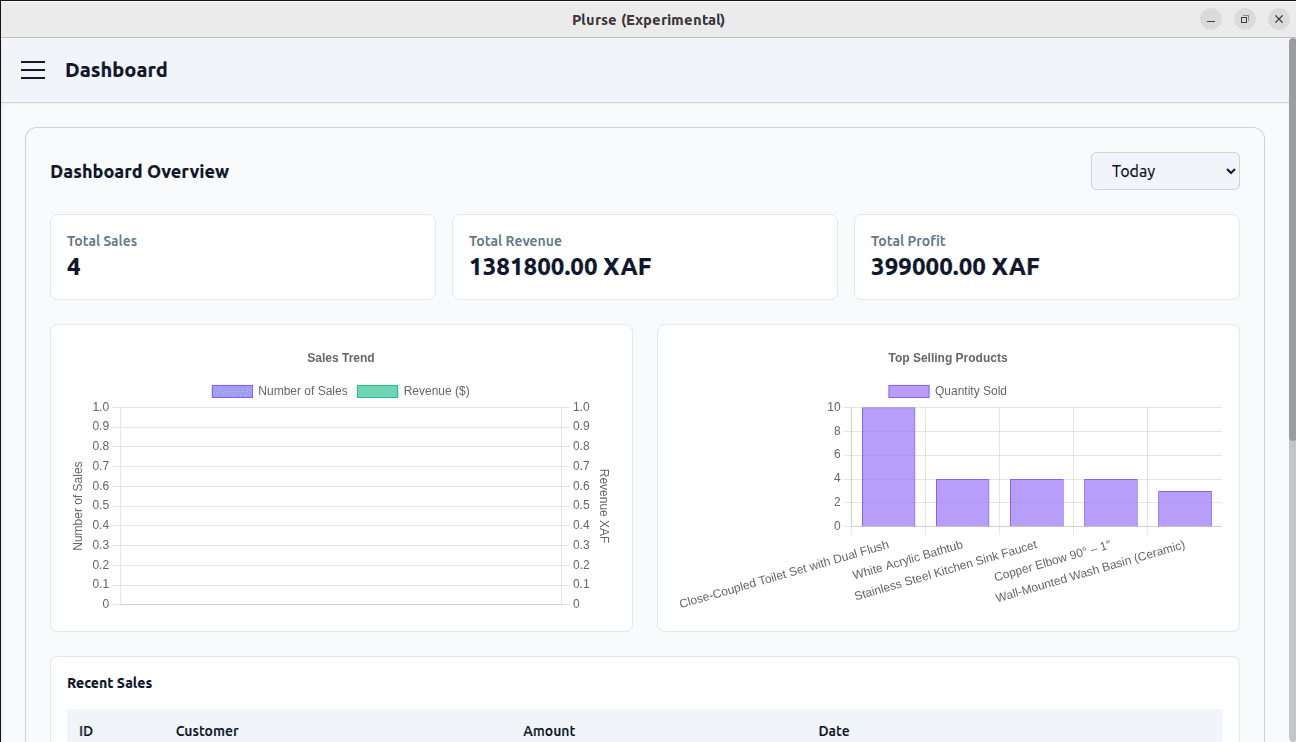This screenshot has width=1296, height=742.
Task: Toggle Quantity Sold legend item
Action: click(947, 391)
